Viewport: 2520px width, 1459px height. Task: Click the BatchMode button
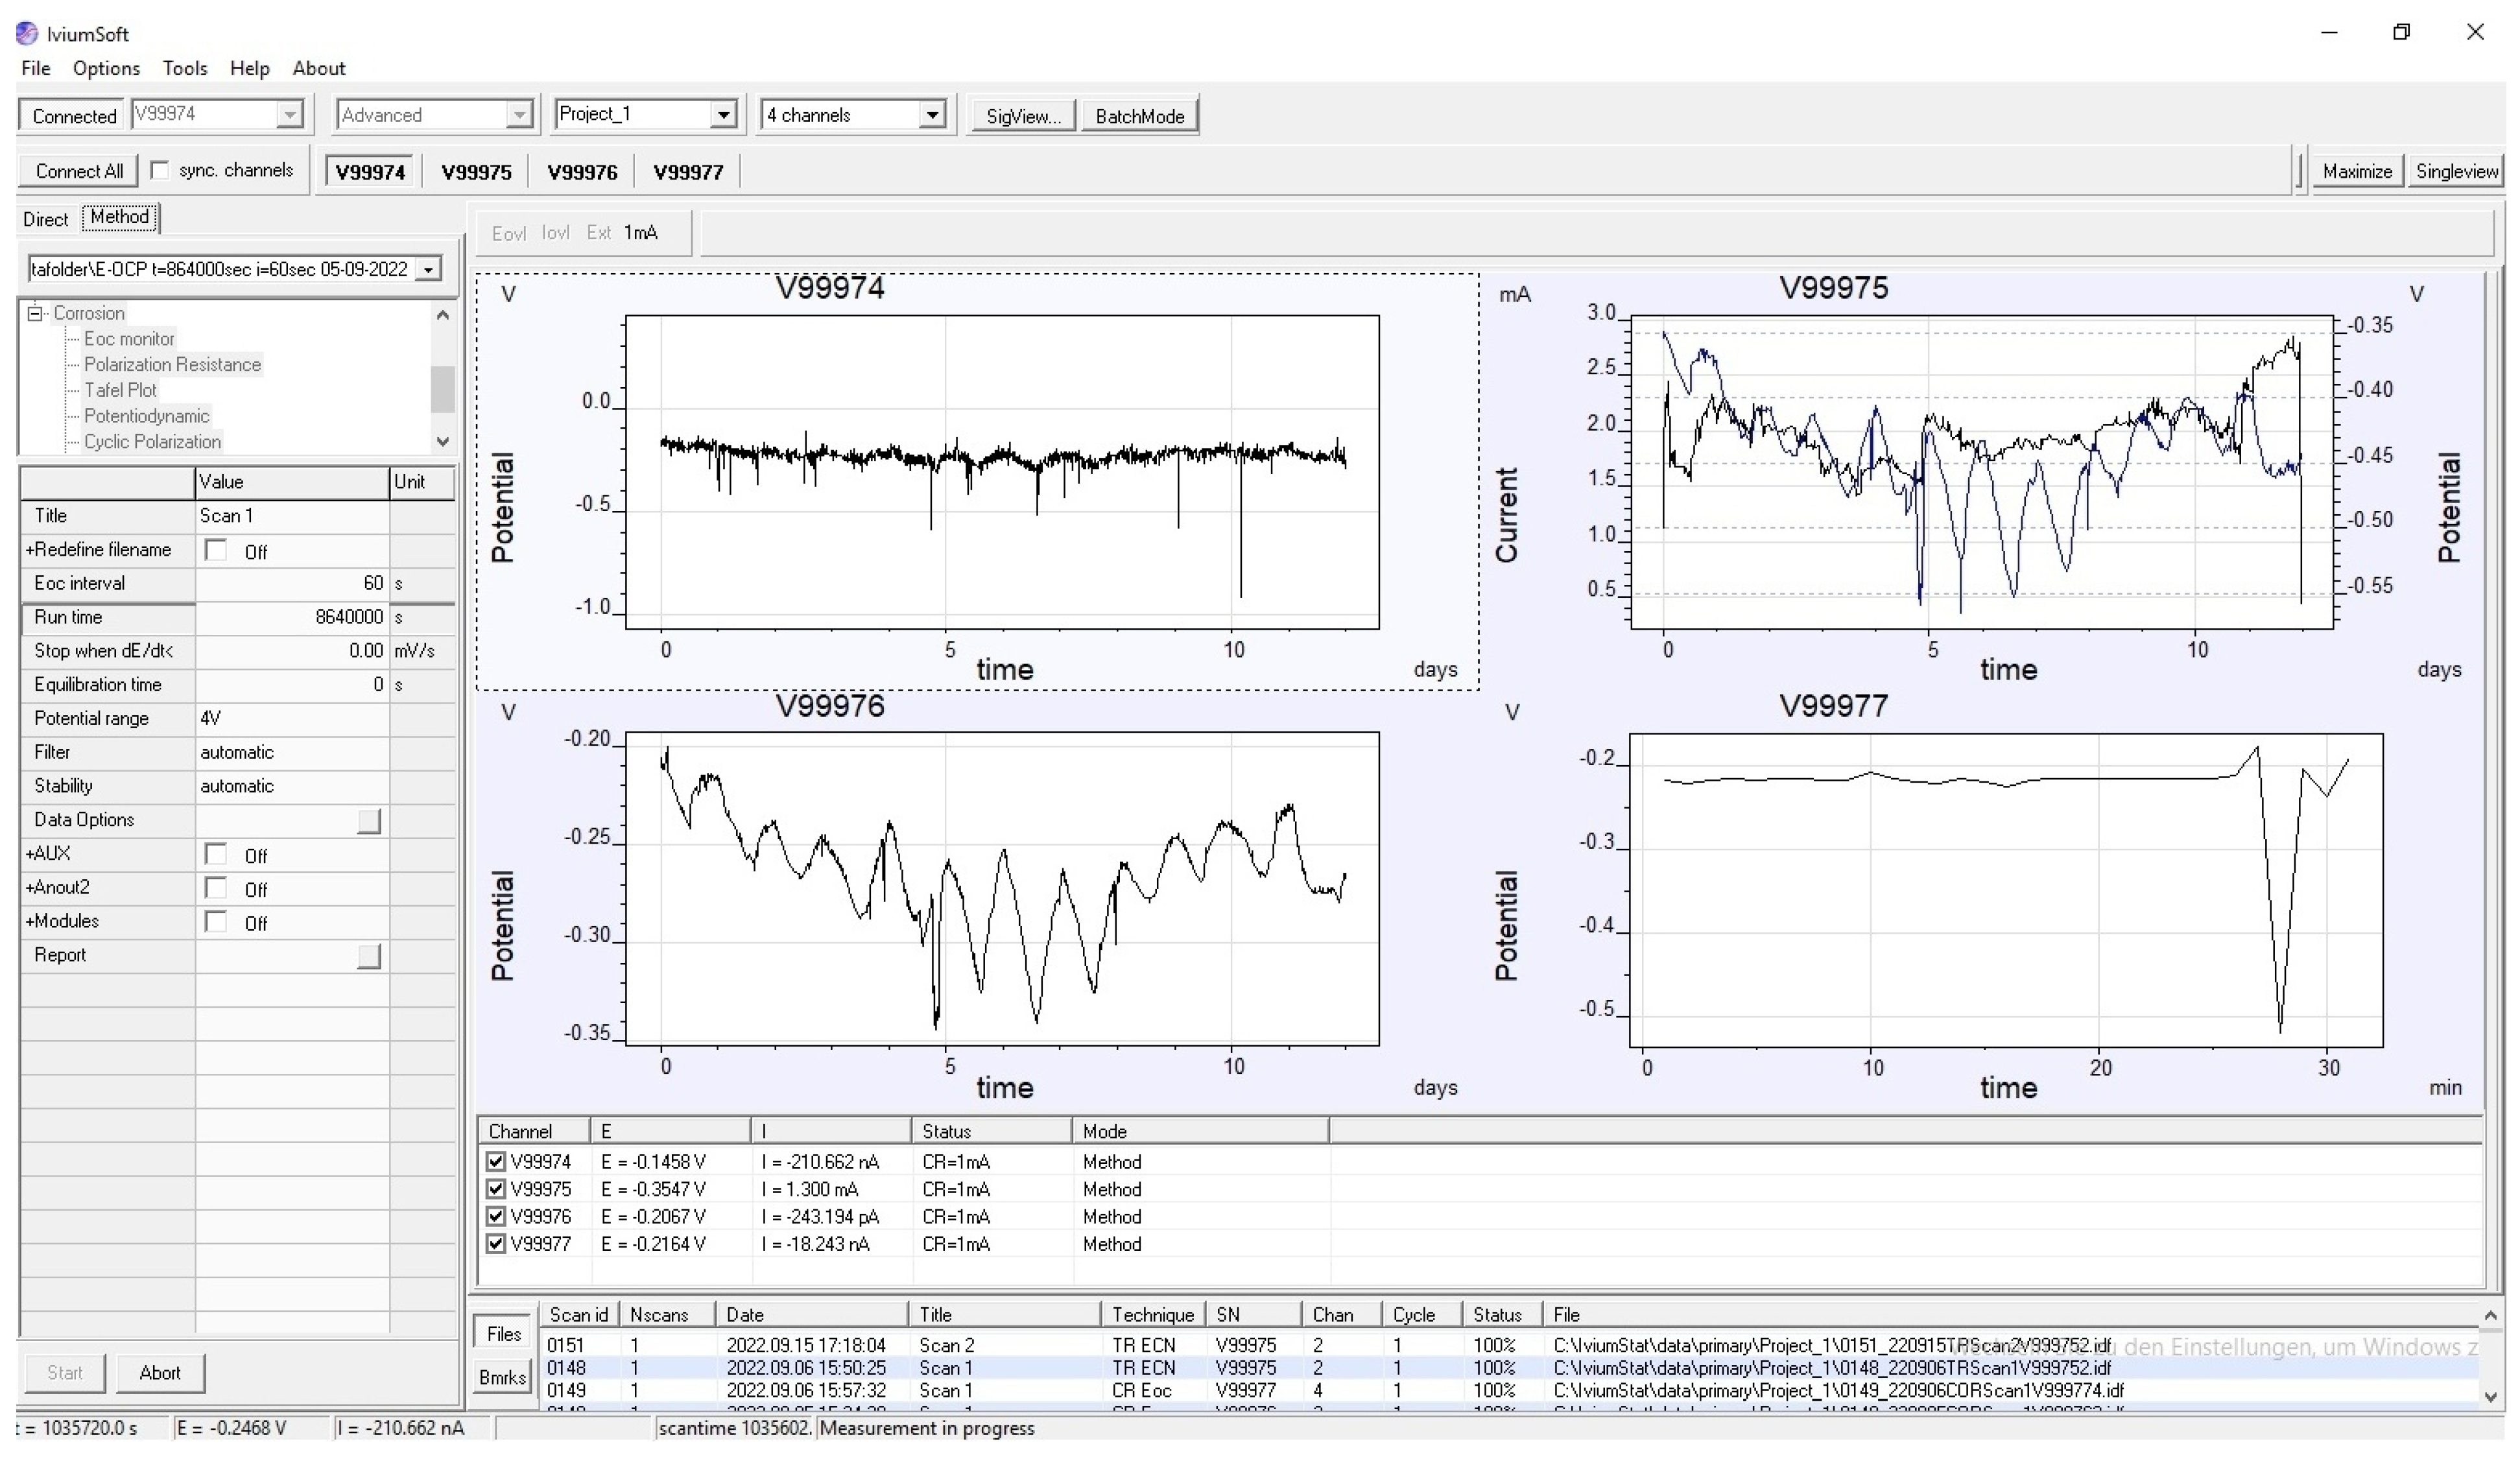(1139, 116)
